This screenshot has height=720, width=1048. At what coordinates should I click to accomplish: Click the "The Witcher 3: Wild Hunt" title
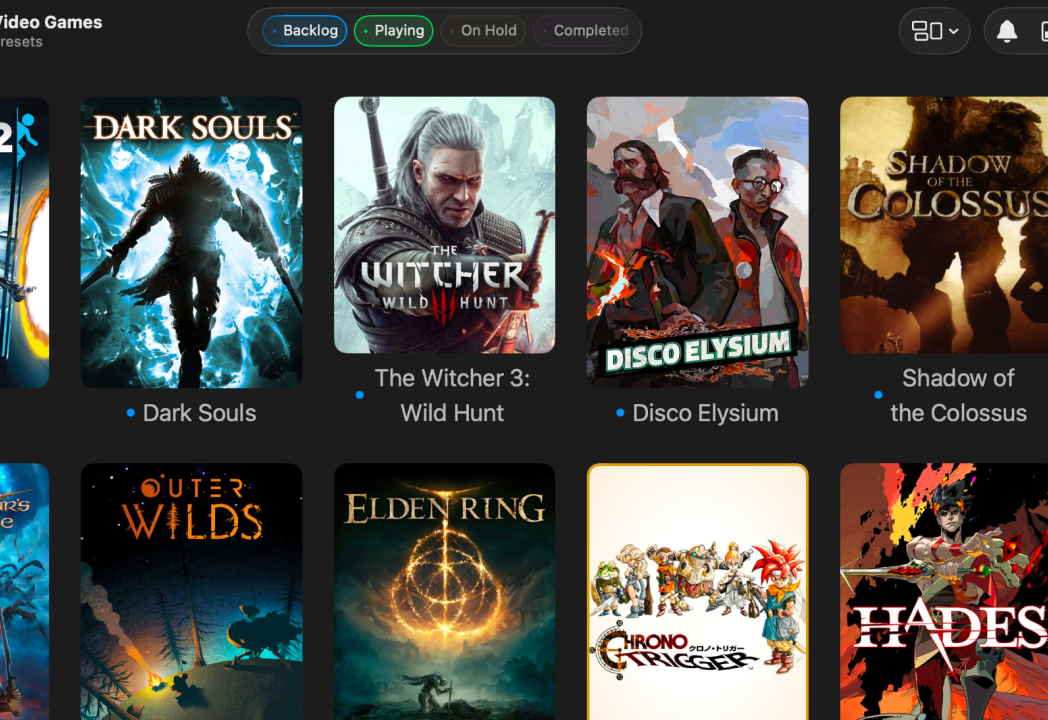[x=452, y=395]
